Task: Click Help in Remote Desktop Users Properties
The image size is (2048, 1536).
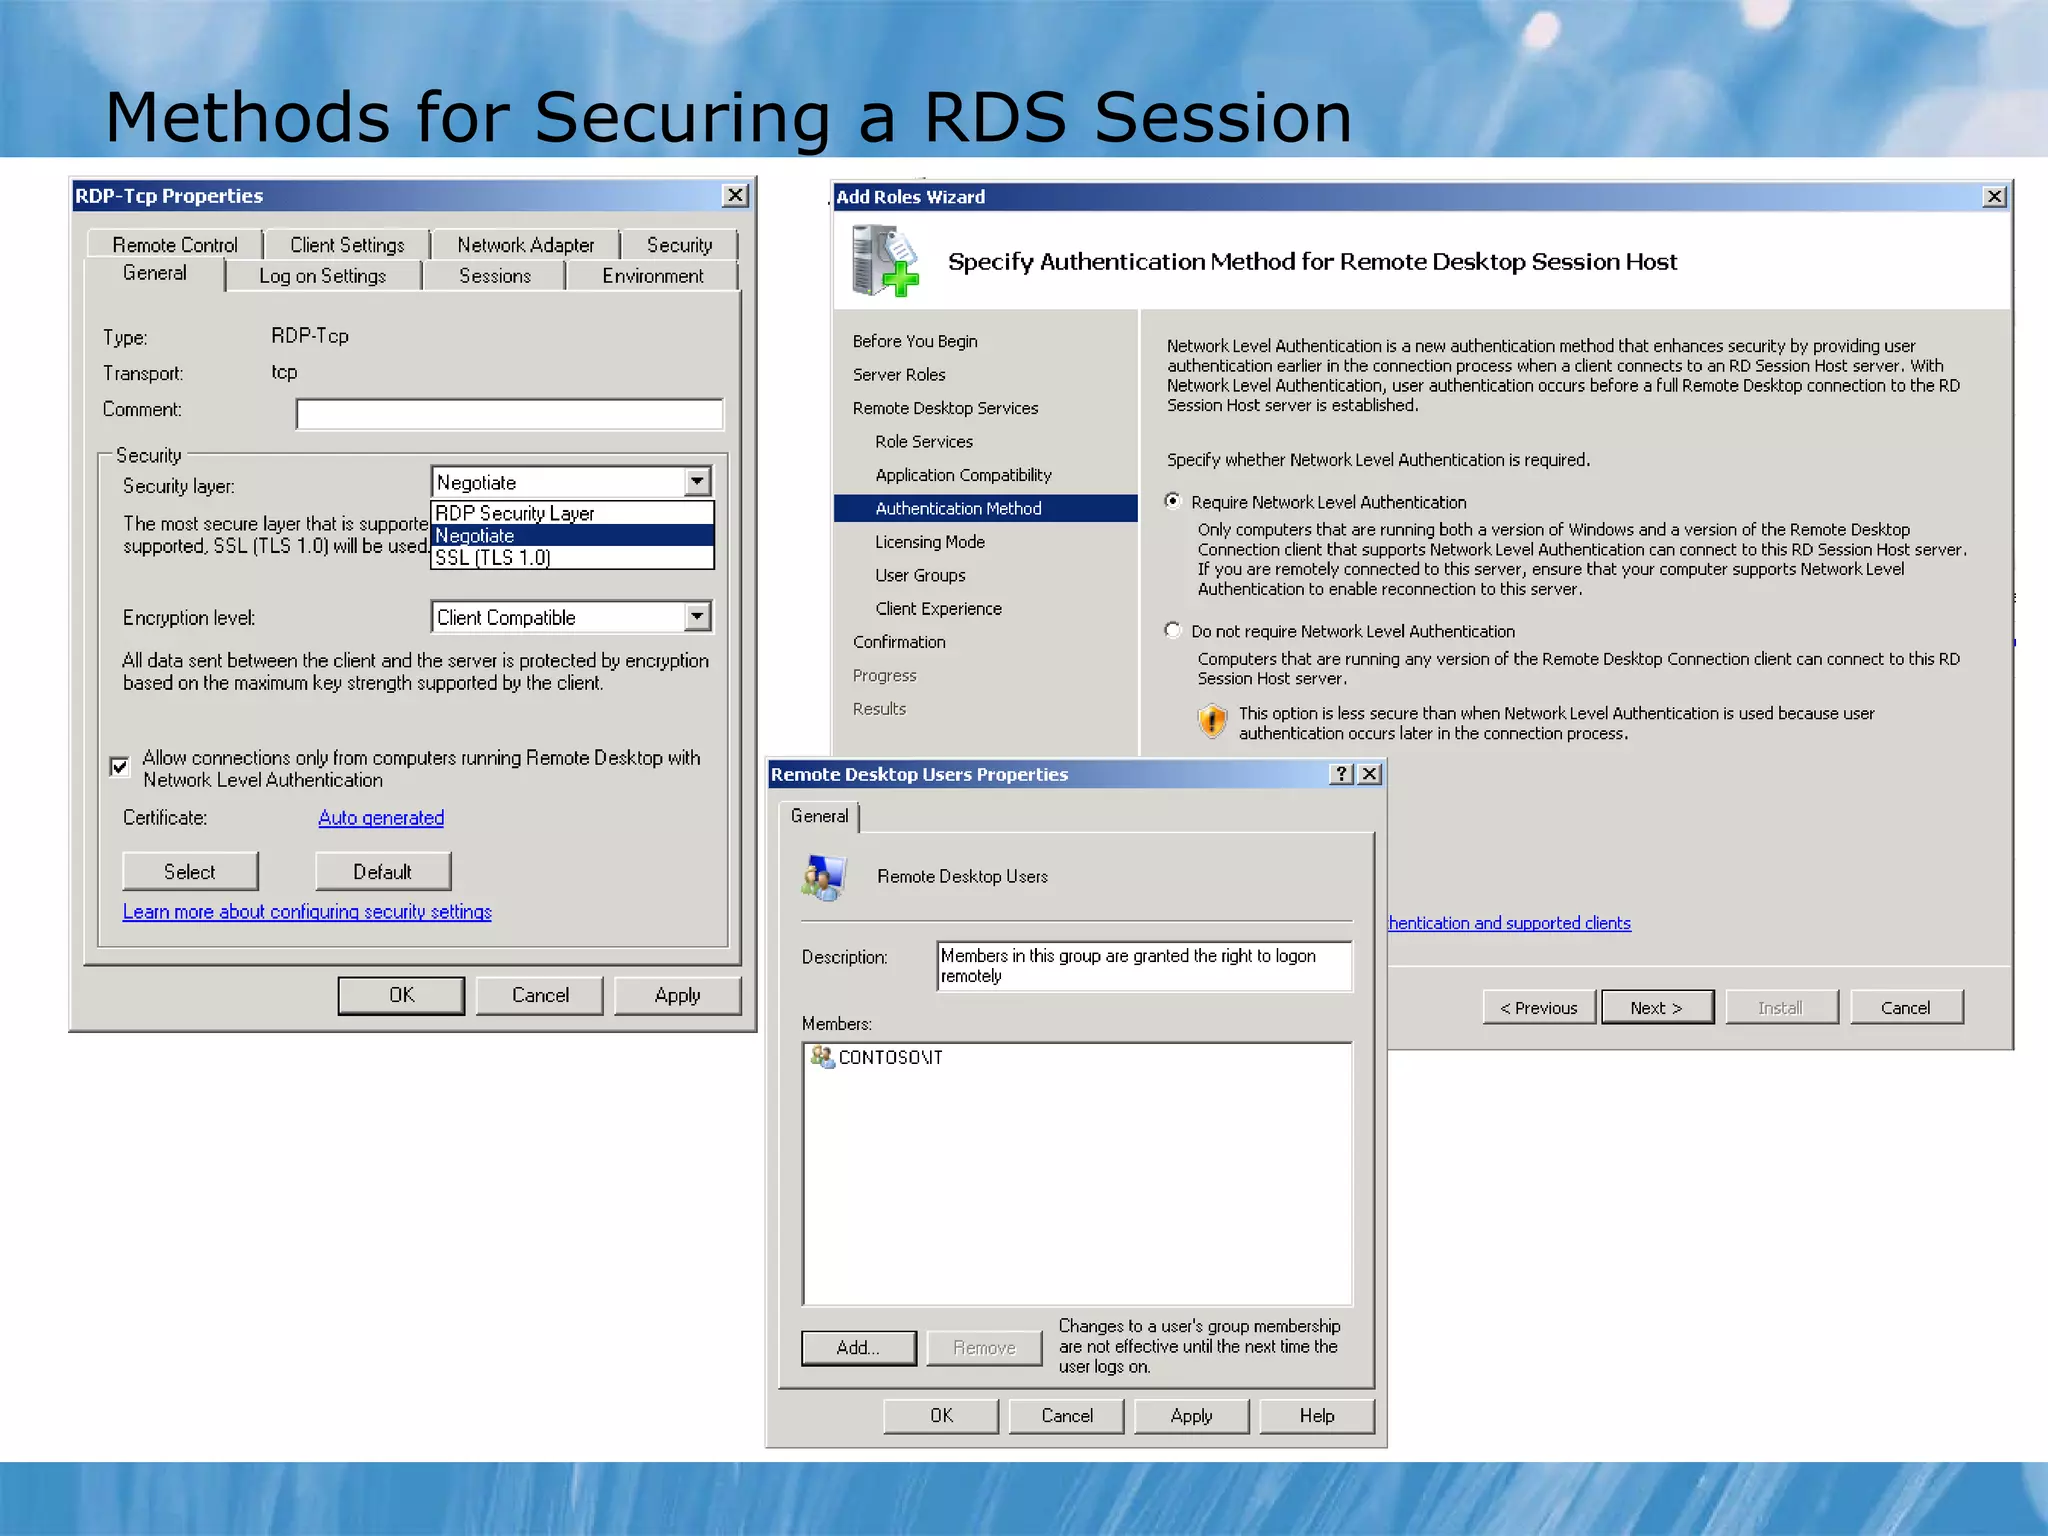Action: click(1317, 1416)
